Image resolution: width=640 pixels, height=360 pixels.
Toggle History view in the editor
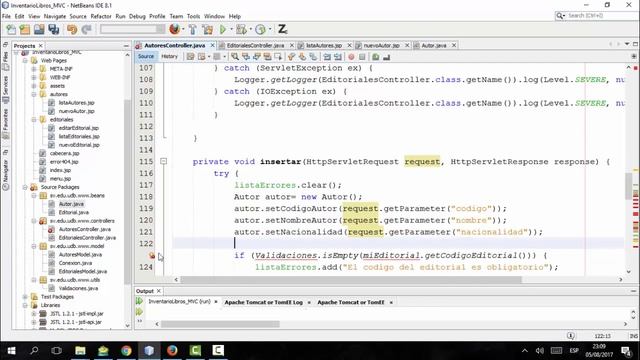pyautogui.click(x=169, y=56)
